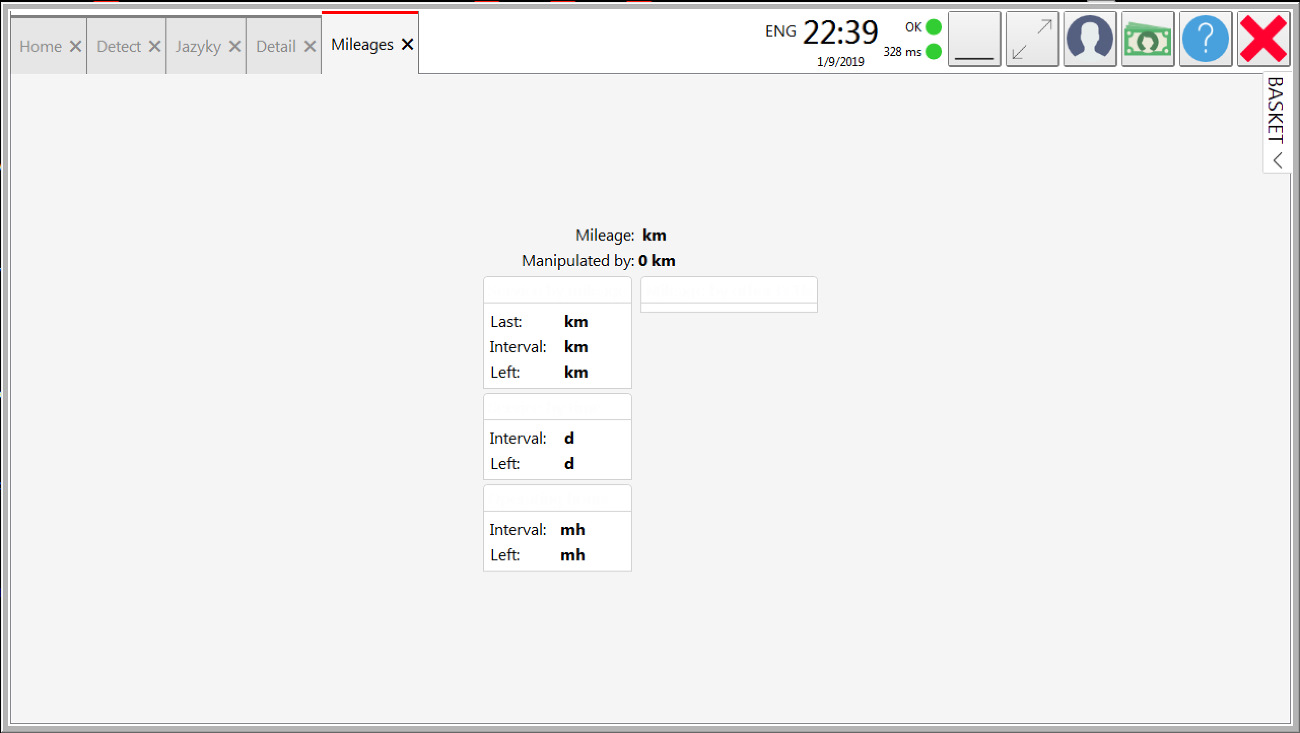Open the green money payment icon
Image resolution: width=1300 pixels, height=733 pixels.
click(1148, 39)
